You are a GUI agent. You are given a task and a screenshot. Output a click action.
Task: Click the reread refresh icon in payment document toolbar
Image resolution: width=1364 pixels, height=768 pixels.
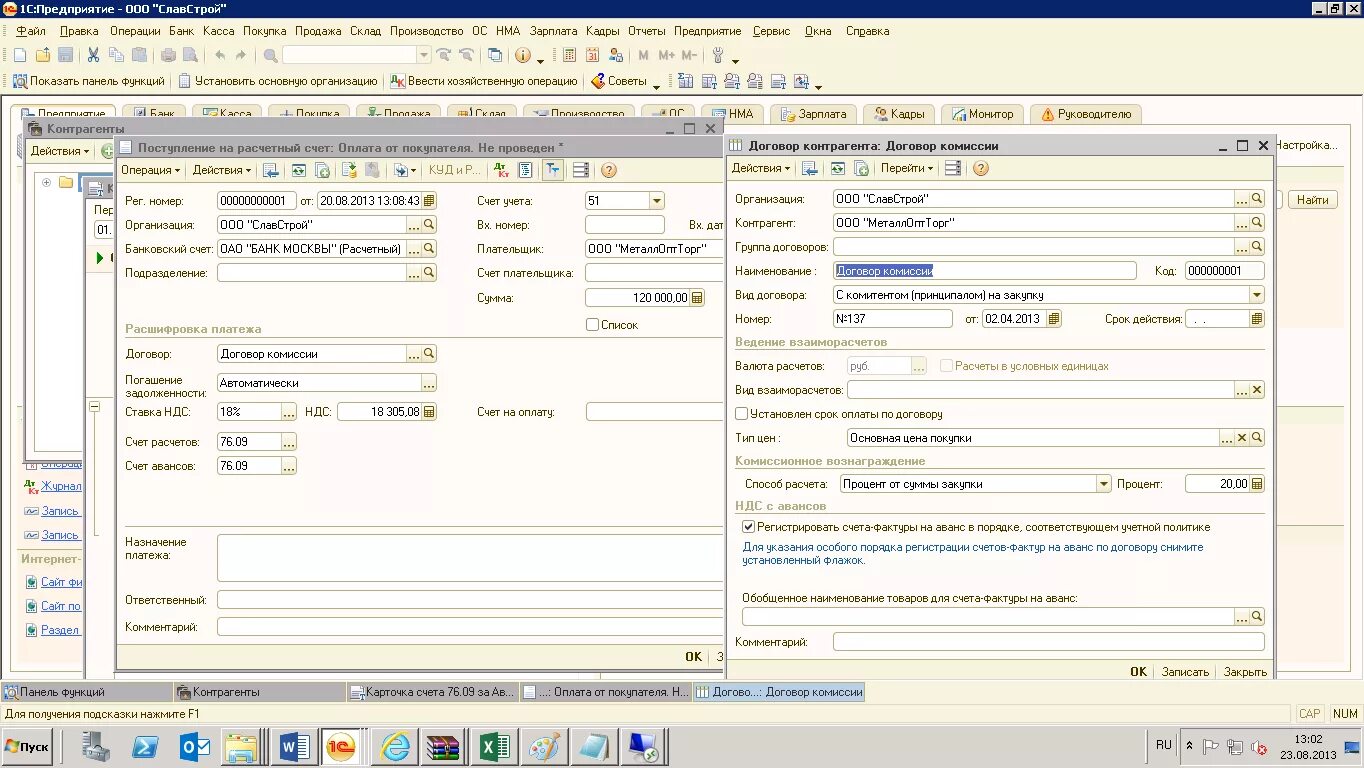tap(298, 170)
